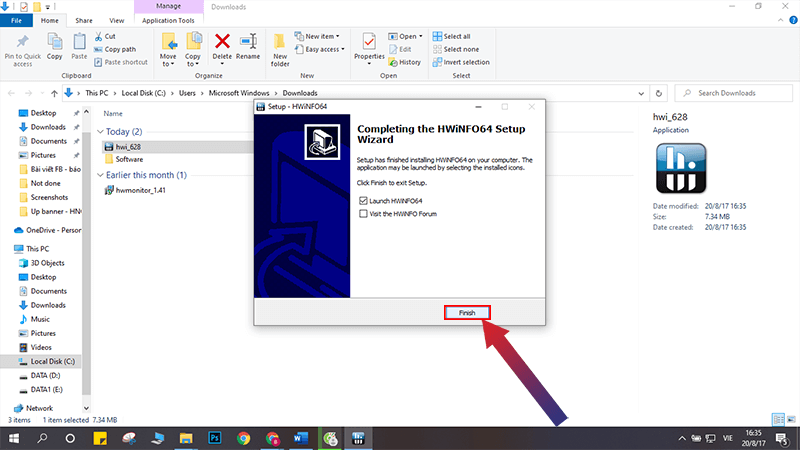This screenshot has height=450, width=800.
Task: Open New item dropdown
Action: (x=317, y=36)
